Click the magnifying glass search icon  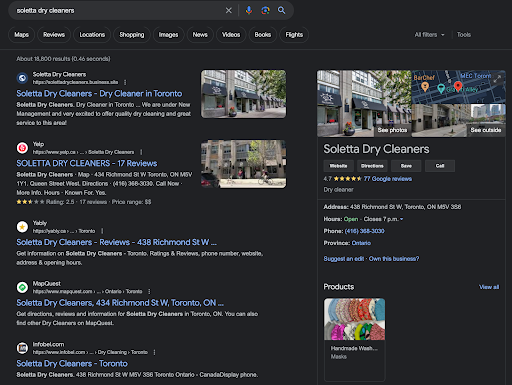[282, 10]
